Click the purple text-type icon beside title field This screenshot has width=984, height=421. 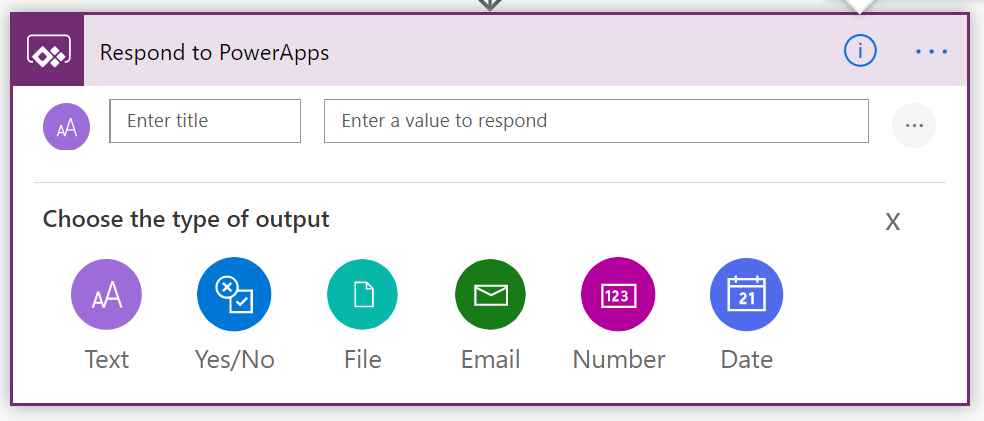tap(67, 127)
